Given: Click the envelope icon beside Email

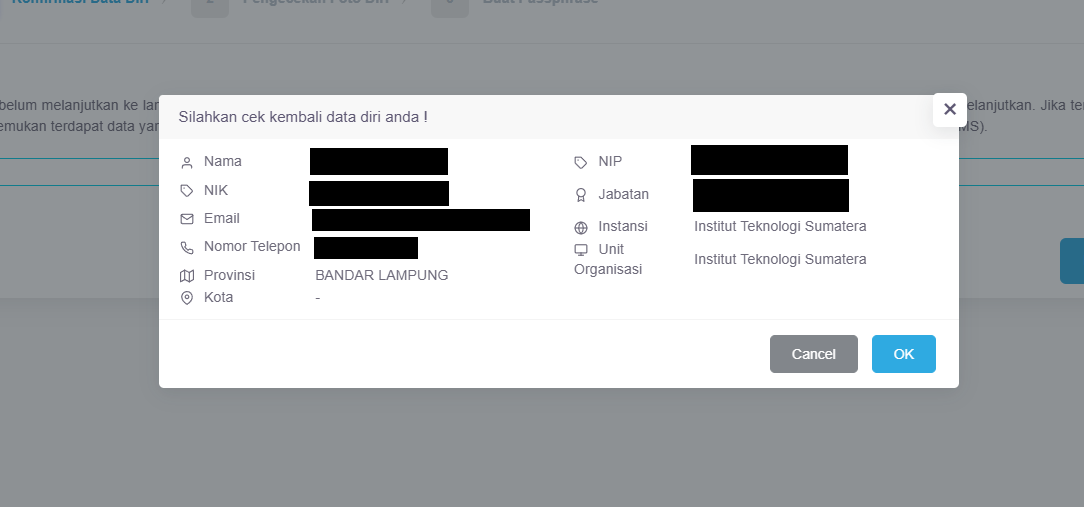Looking at the screenshot, I should [187, 219].
